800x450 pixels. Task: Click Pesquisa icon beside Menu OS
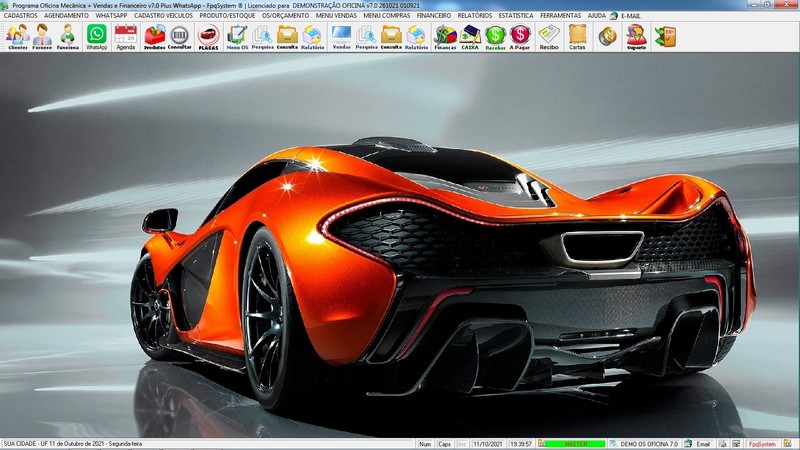262,37
